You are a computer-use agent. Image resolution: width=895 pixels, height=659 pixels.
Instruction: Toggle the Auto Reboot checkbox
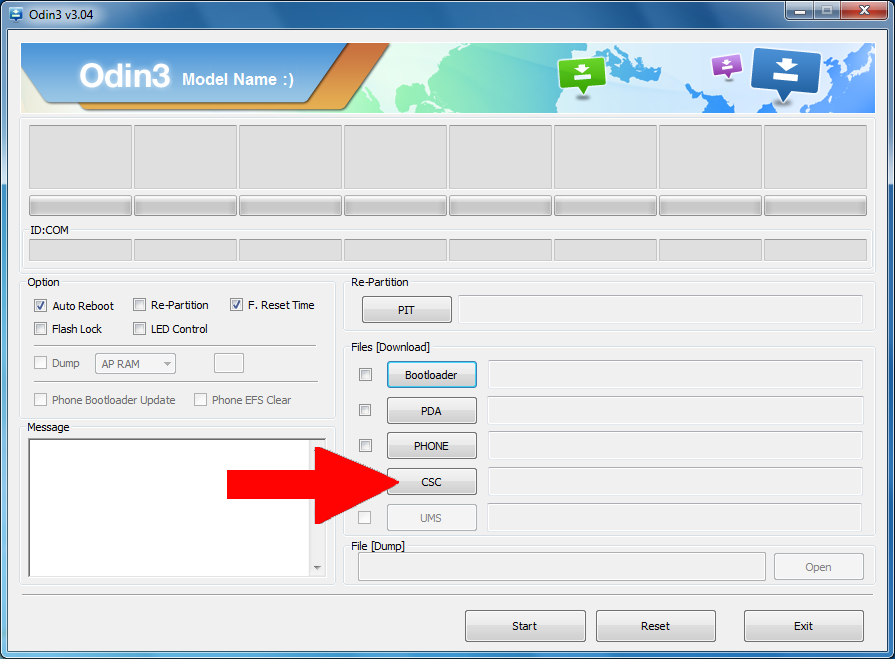coord(40,306)
